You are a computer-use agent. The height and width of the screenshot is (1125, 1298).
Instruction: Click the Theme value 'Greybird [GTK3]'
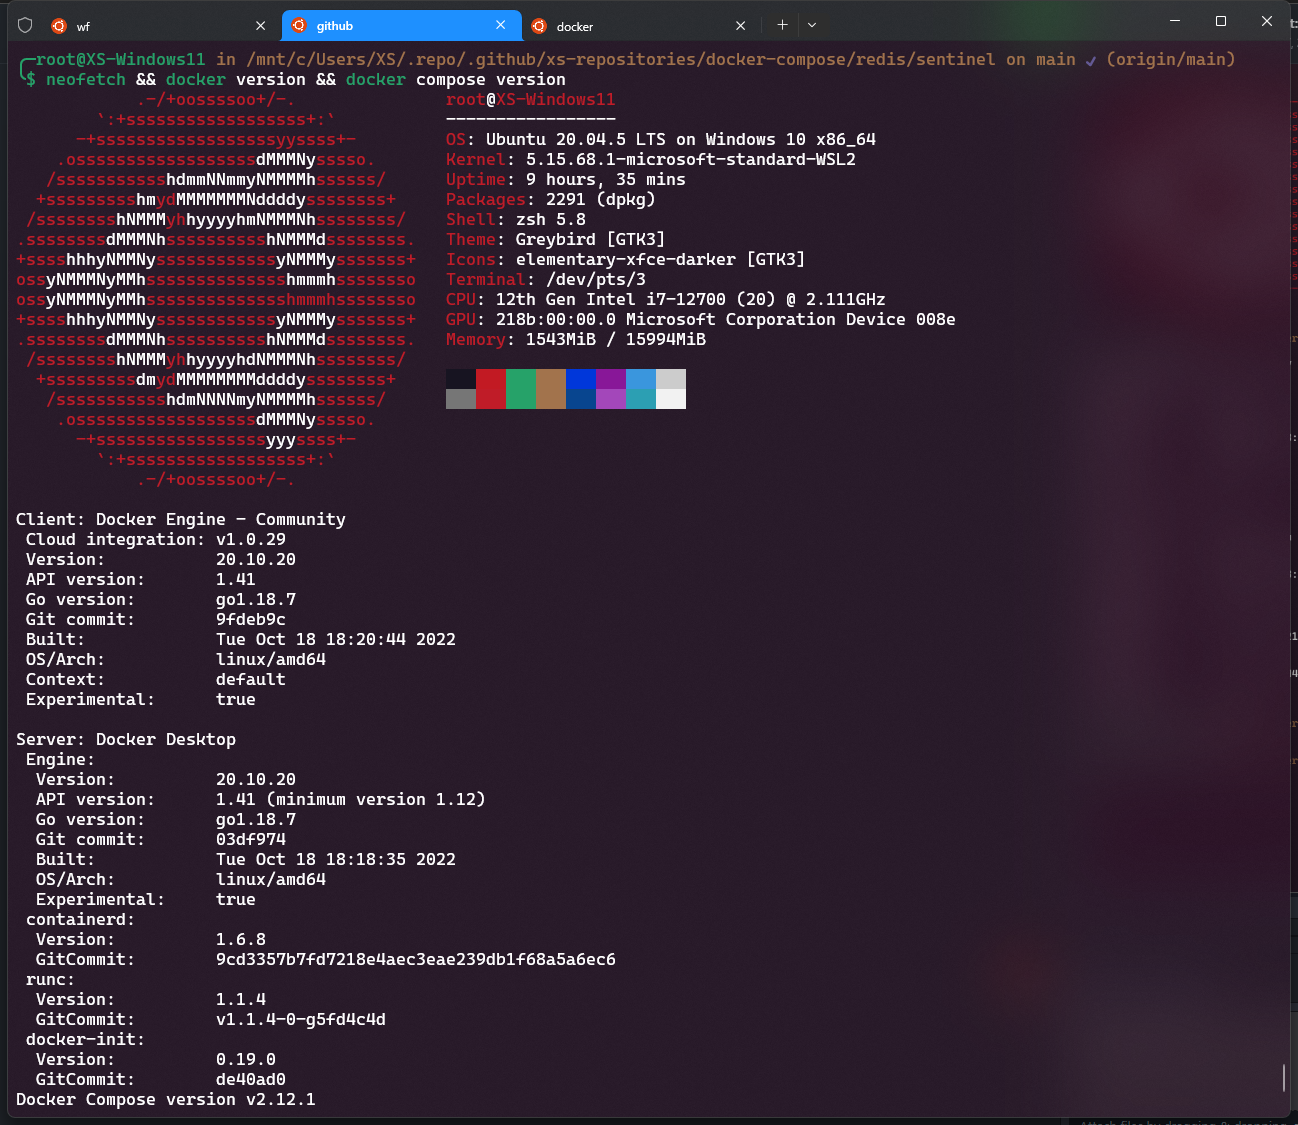[591, 240]
